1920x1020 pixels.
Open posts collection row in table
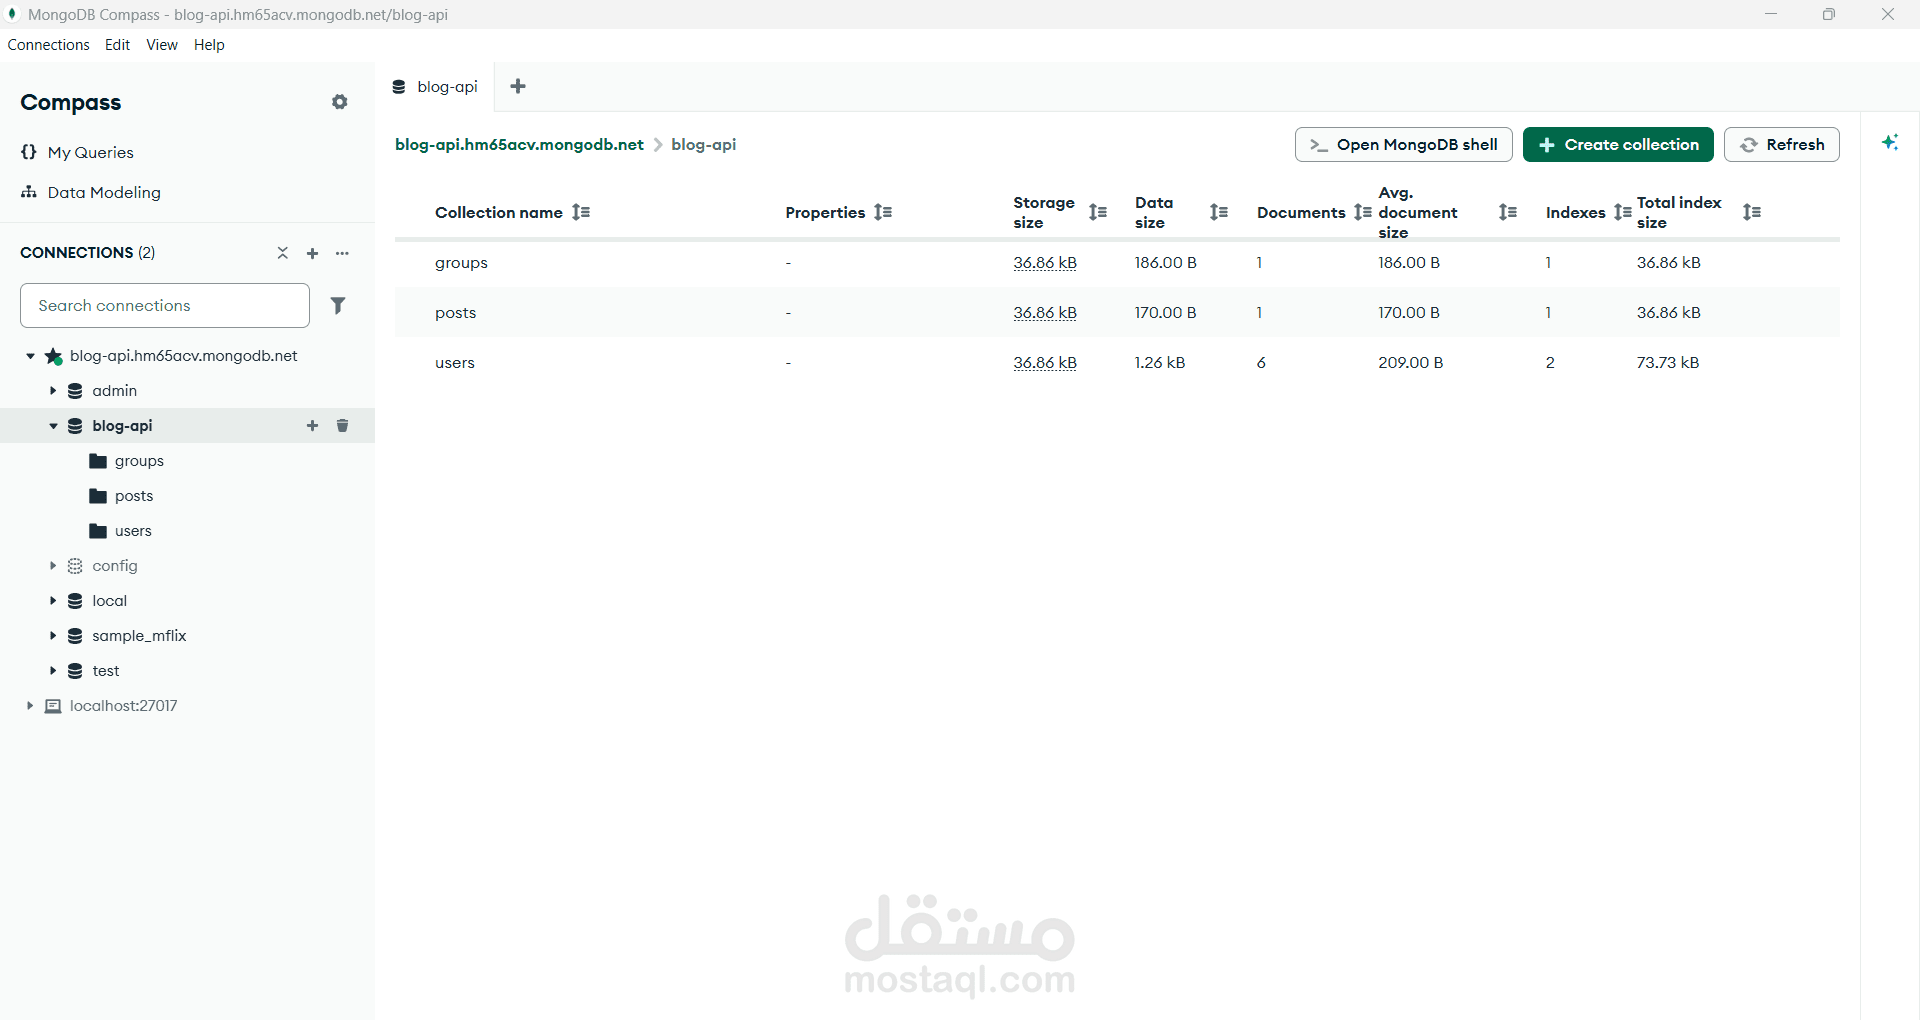[1117, 312]
